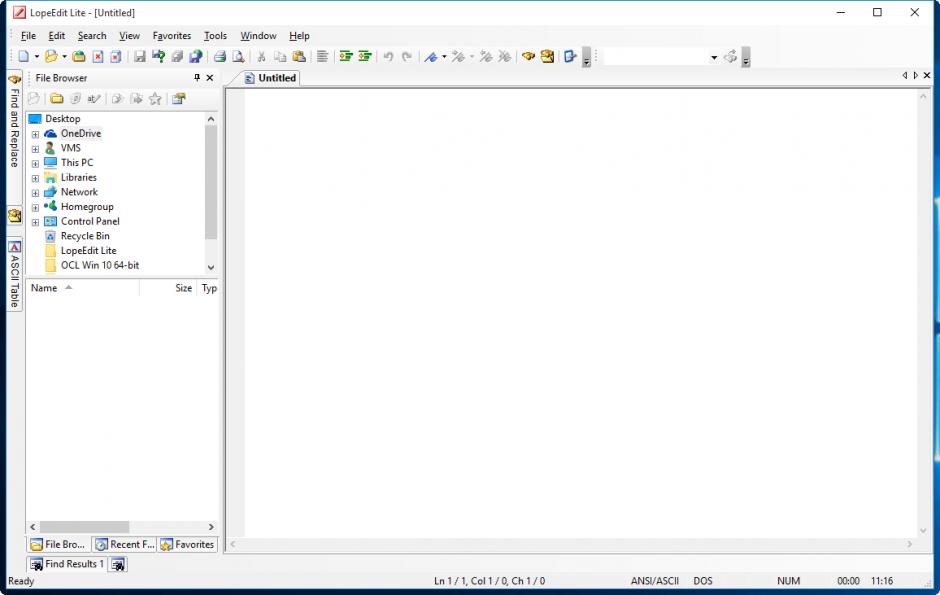Expand the Network tree node
Screen dimensions: 940x595
click(x=35, y=193)
